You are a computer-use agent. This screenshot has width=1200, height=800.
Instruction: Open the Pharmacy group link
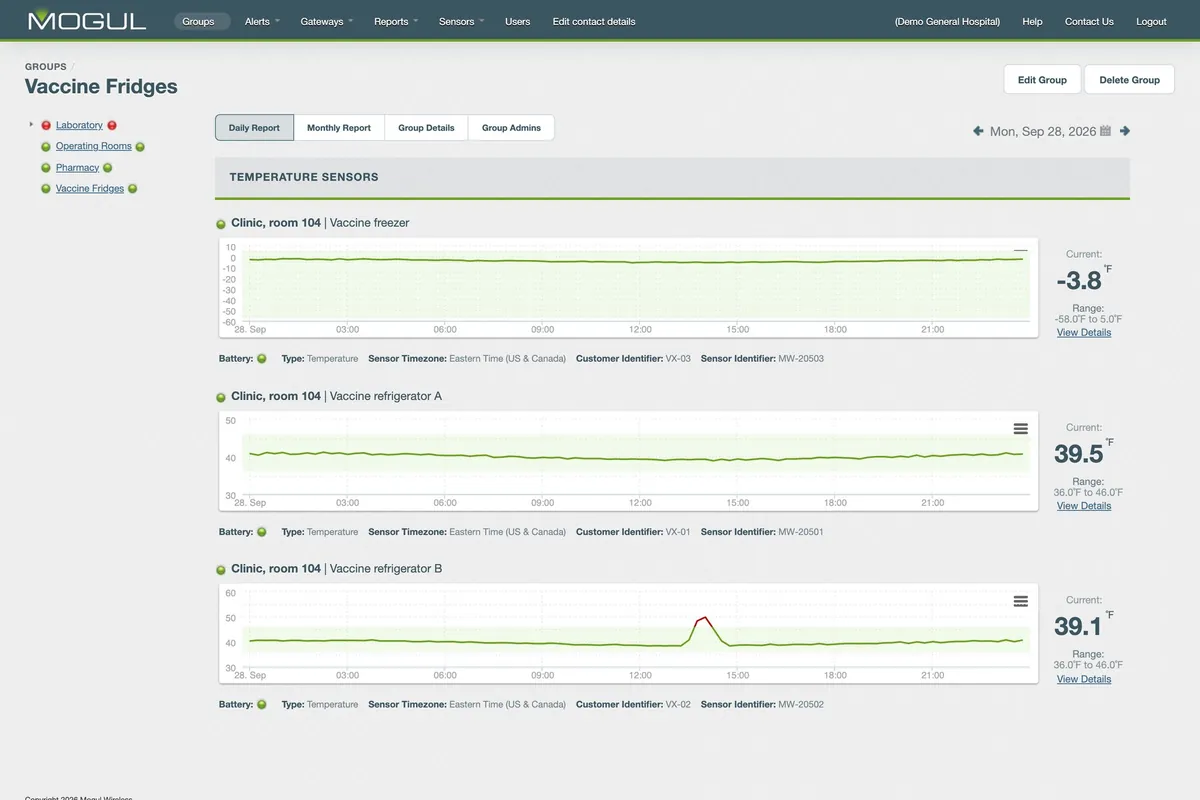[x=77, y=168]
